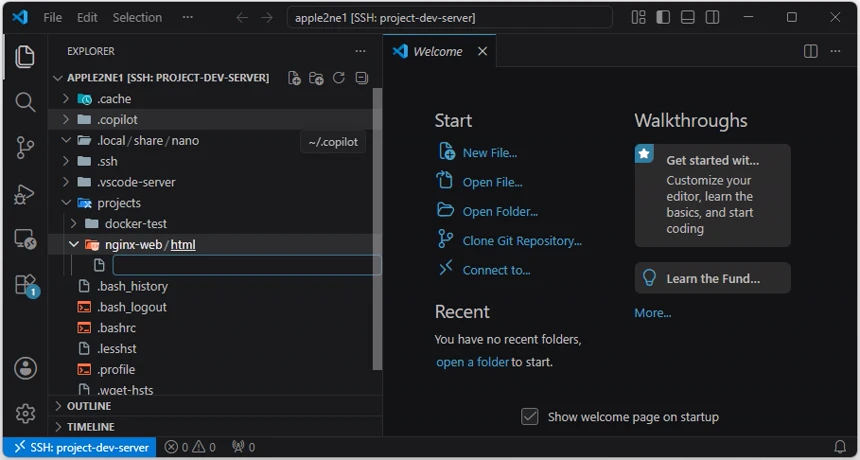Screen dimensions: 860x460
Task: Open the File menu
Action: (53, 18)
